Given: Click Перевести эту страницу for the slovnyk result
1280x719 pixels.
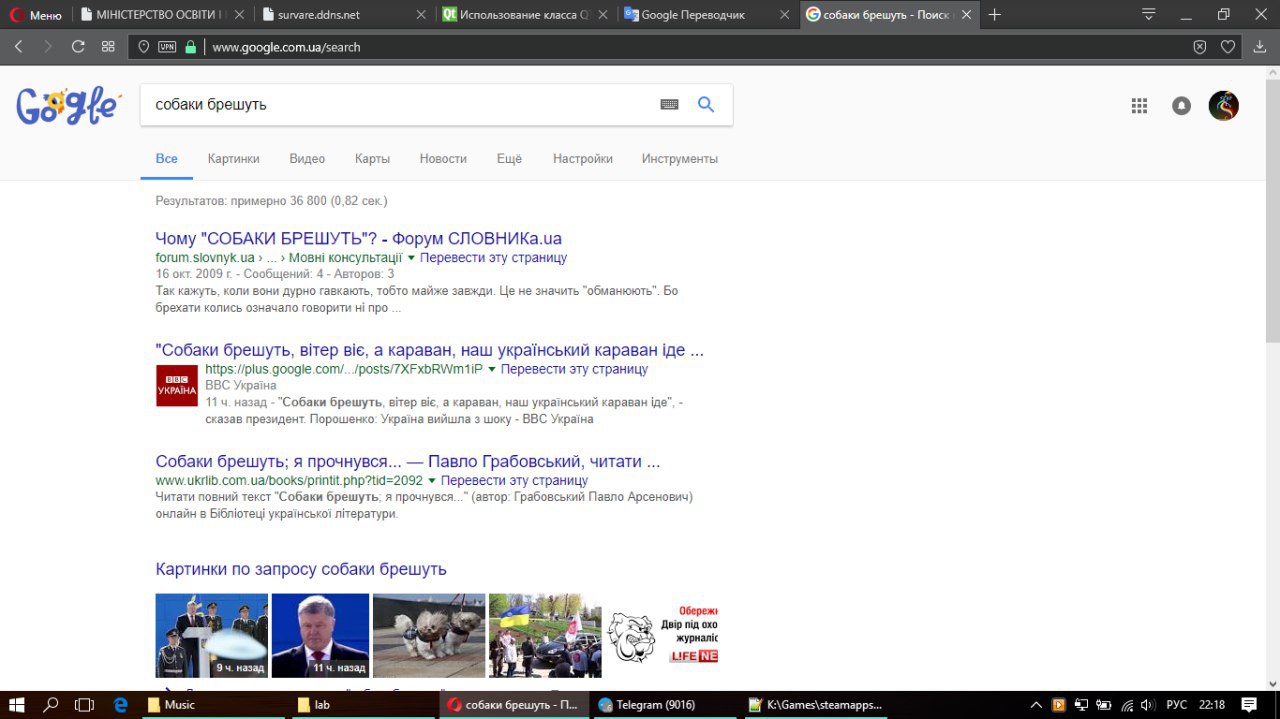Looking at the screenshot, I should pyautogui.click(x=493, y=257).
